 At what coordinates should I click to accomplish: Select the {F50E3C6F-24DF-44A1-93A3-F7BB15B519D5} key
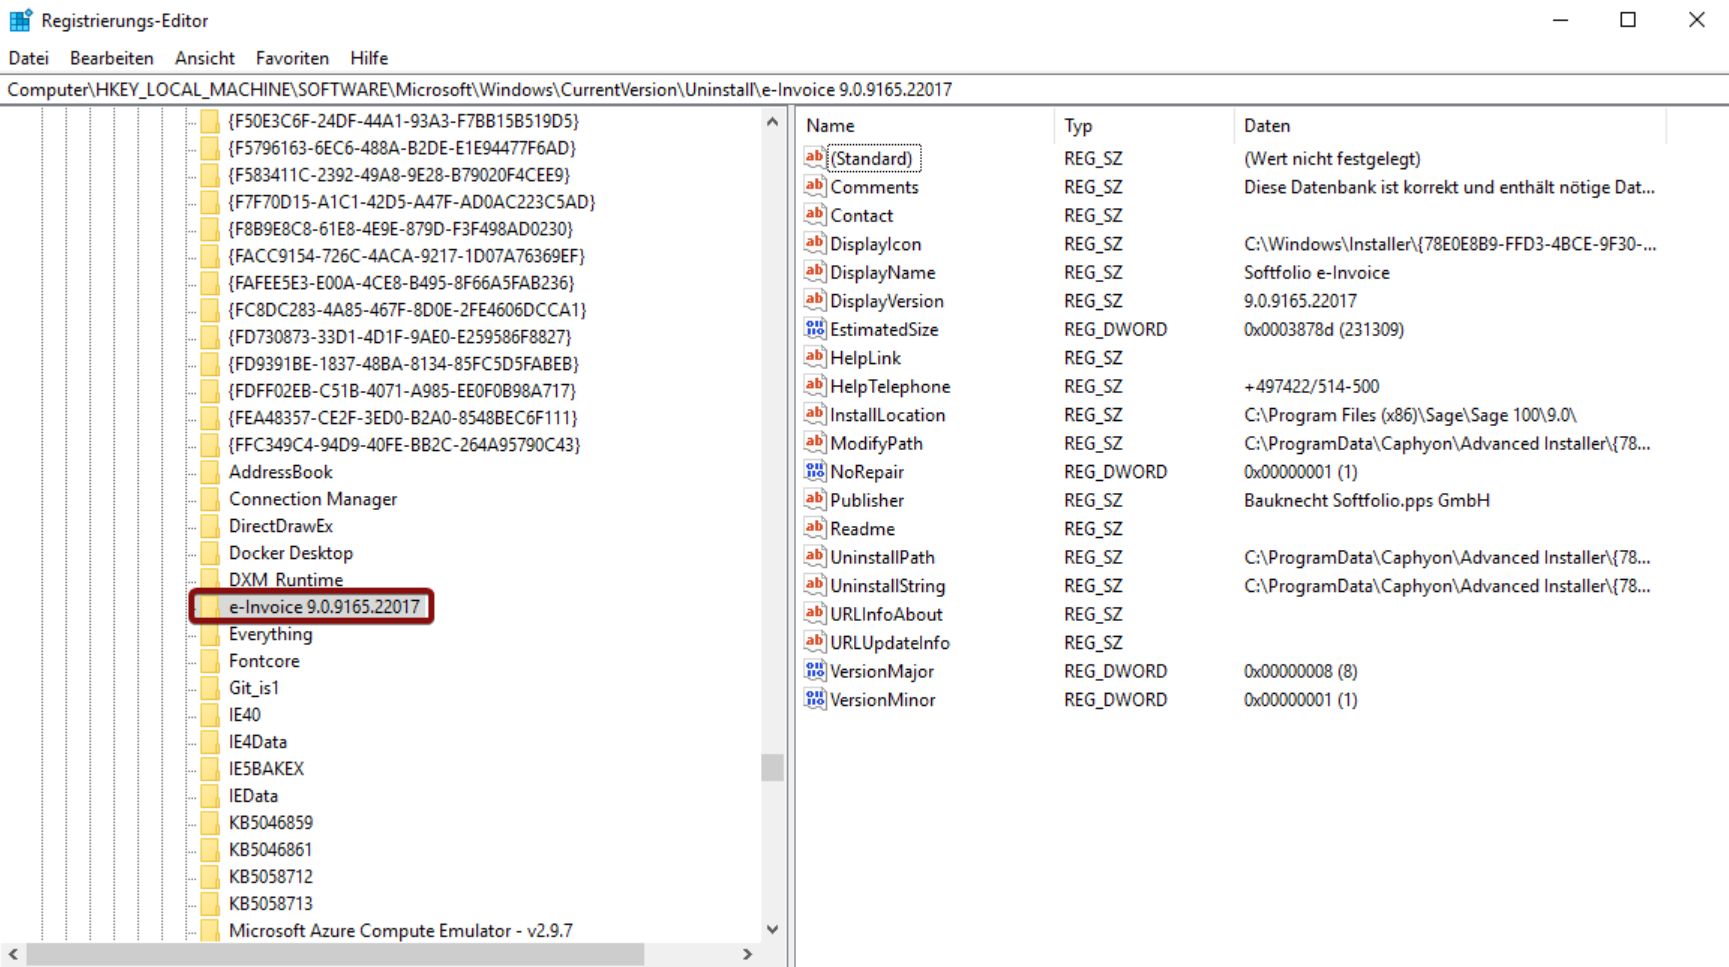404,121
